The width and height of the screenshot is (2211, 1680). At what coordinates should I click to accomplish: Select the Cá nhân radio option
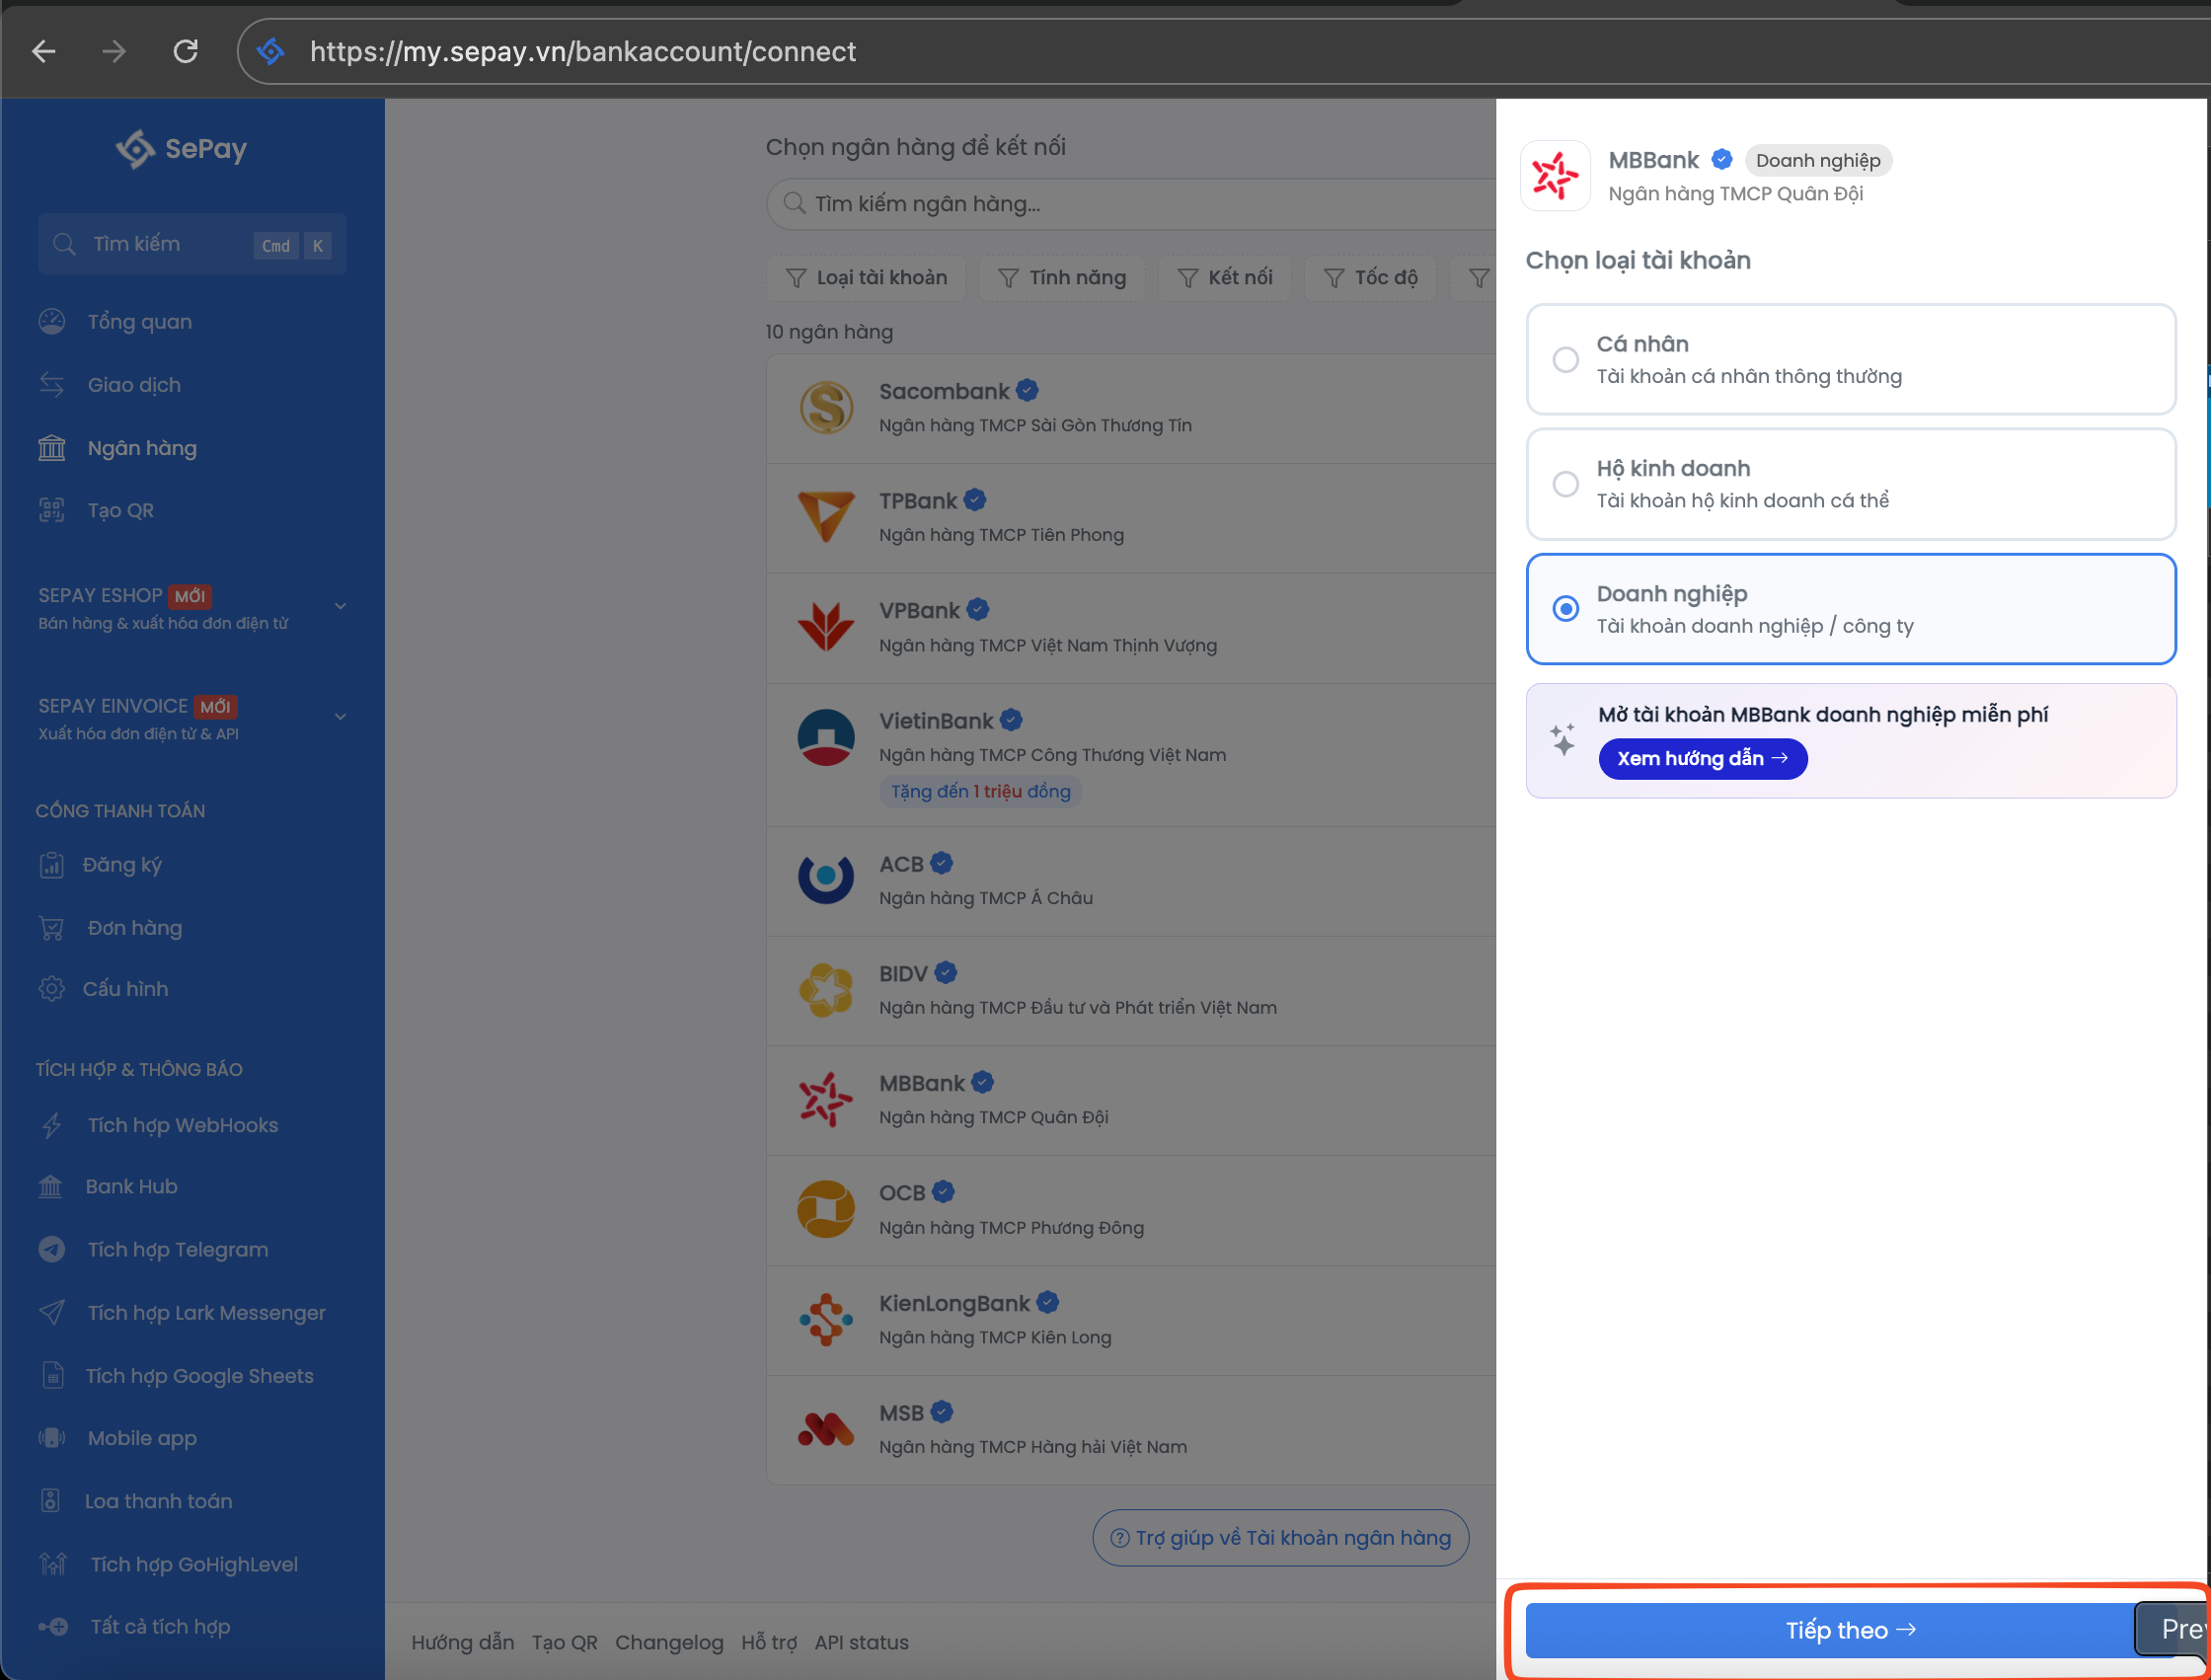1566,360
